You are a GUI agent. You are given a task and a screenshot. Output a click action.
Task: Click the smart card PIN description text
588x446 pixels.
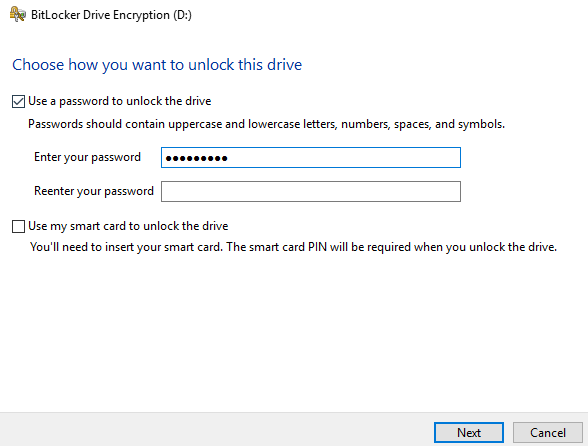coord(293,247)
